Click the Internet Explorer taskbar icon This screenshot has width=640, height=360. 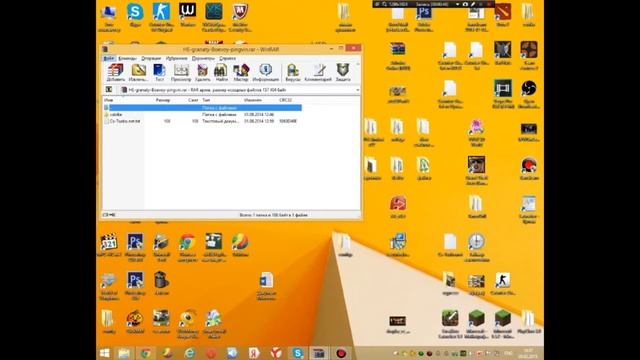189,353
